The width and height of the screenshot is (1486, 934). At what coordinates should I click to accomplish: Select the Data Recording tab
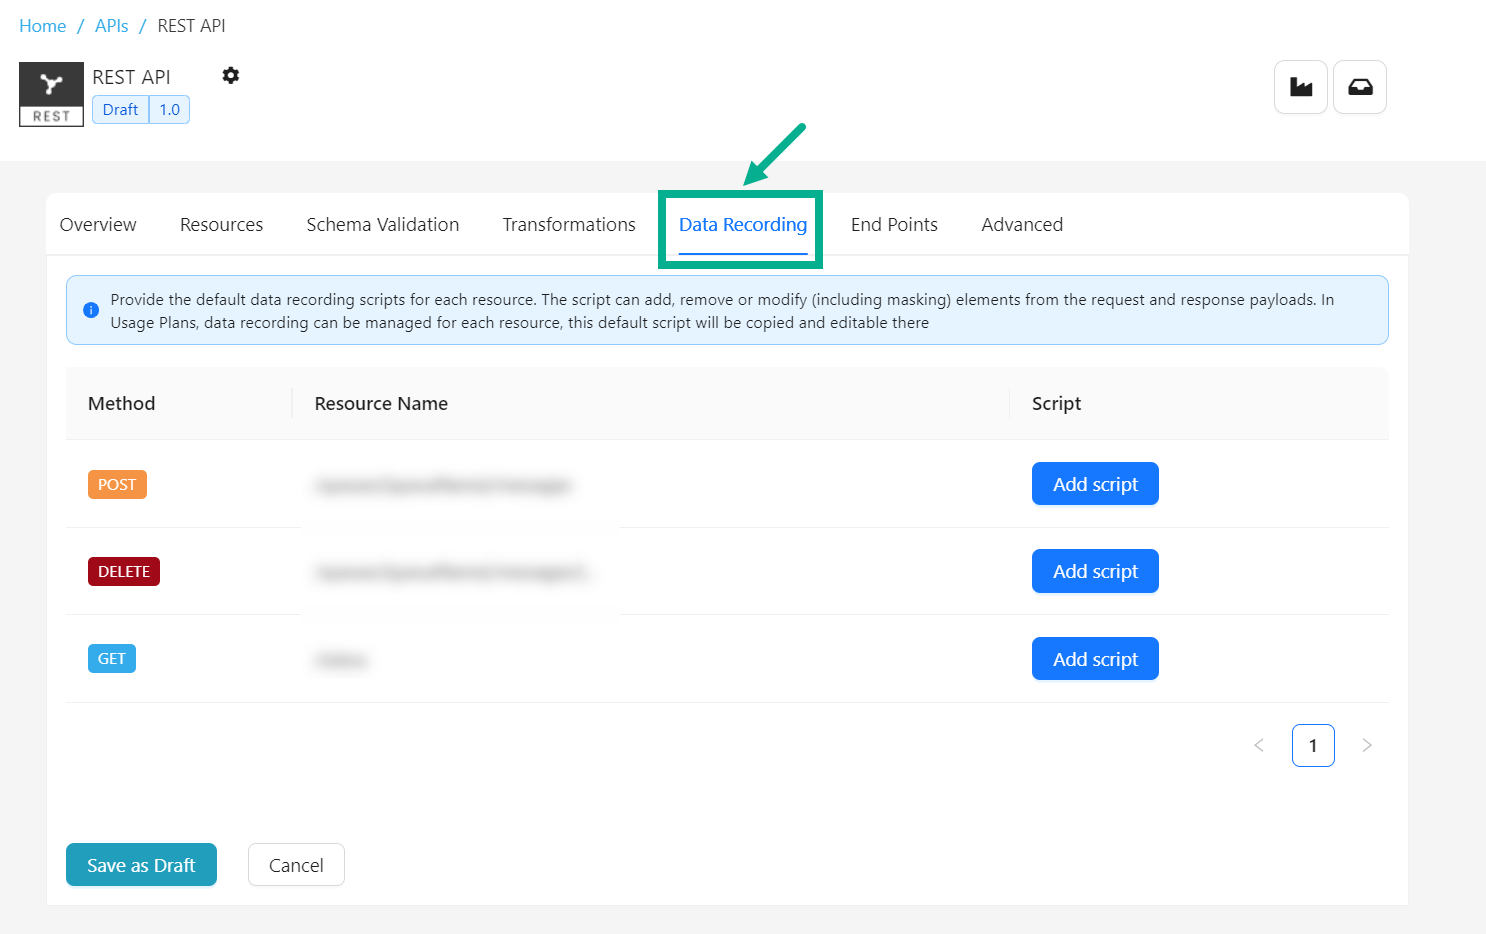pyautogui.click(x=742, y=225)
